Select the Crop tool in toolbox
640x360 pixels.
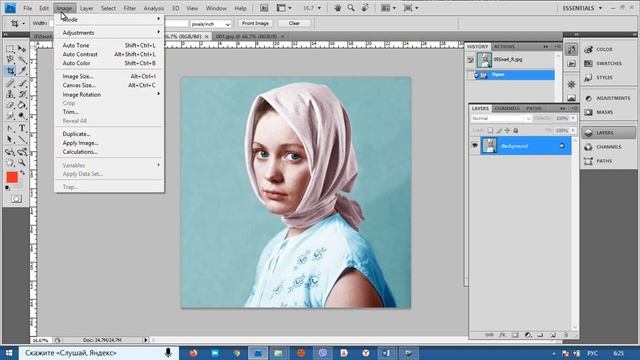(10, 71)
